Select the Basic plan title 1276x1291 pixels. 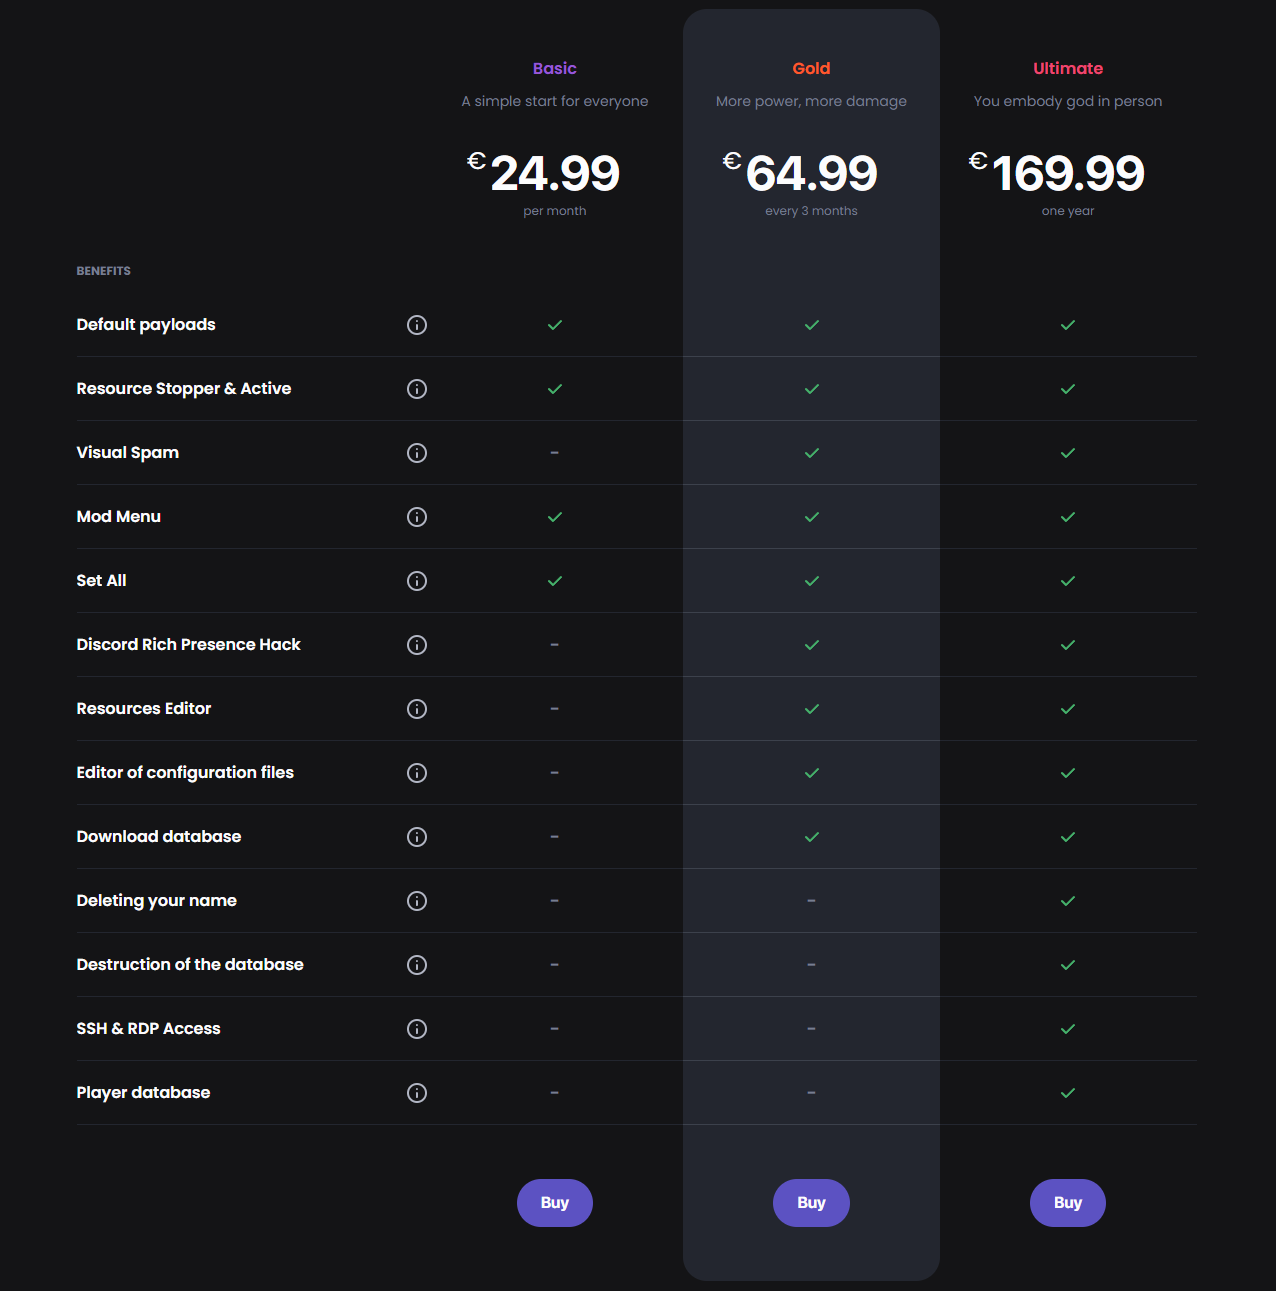[554, 68]
